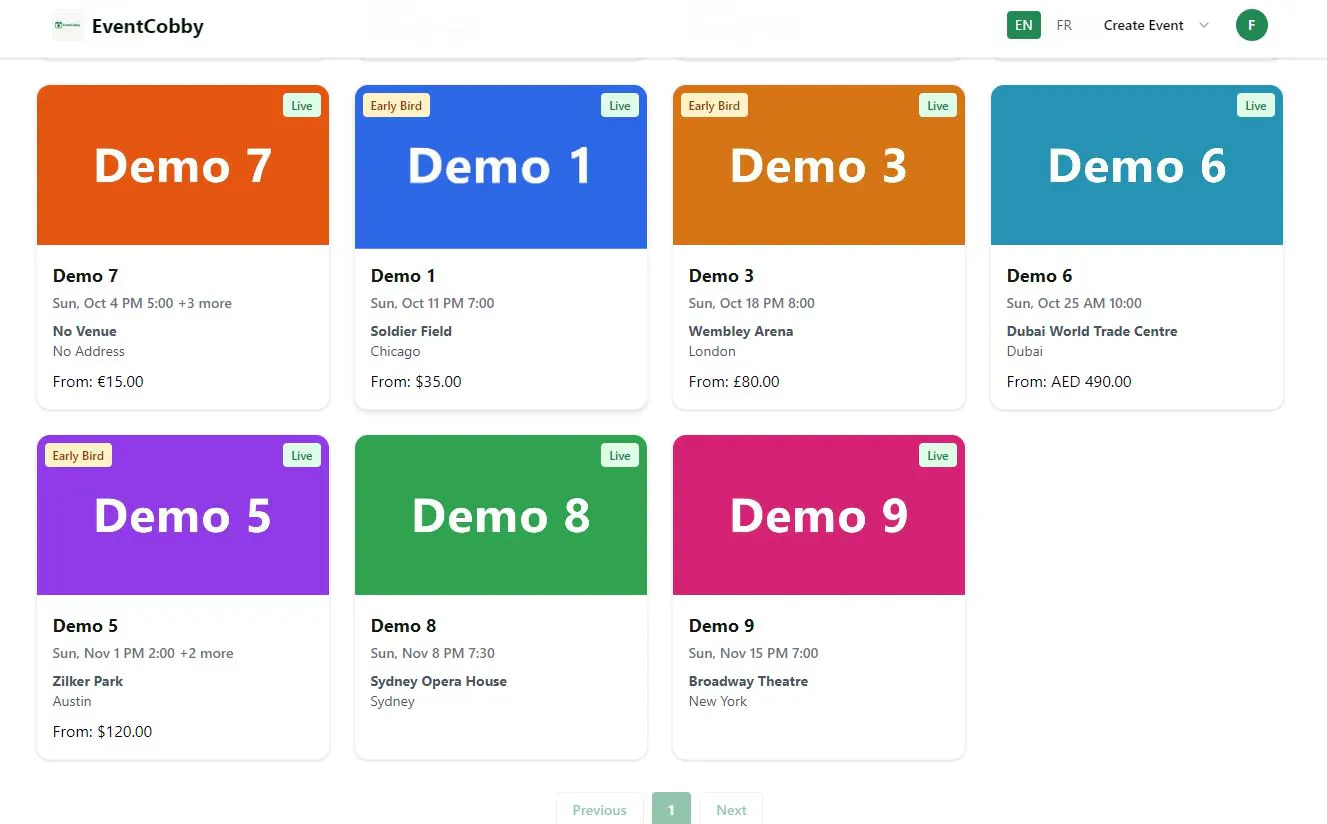Click the 'Wembley Arena' venue text
The width and height of the screenshot is (1327, 824).
[741, 331]
